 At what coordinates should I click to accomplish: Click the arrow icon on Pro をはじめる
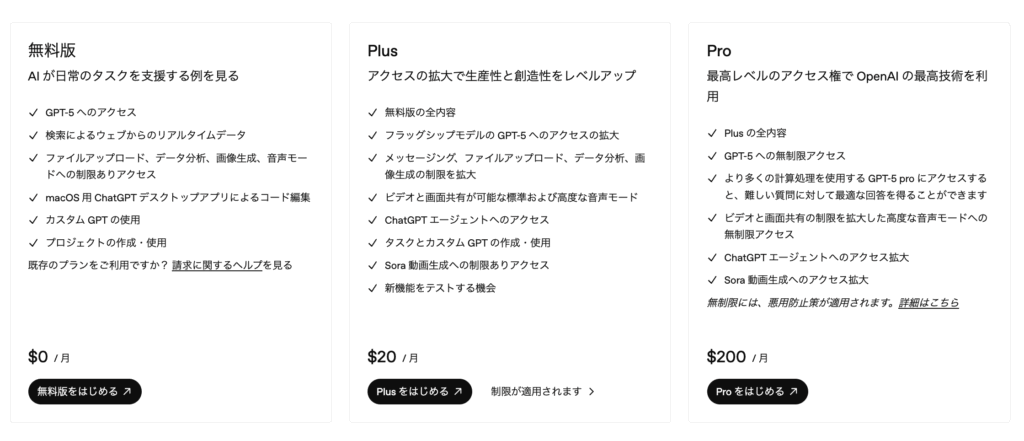click(x=793, y=392)
